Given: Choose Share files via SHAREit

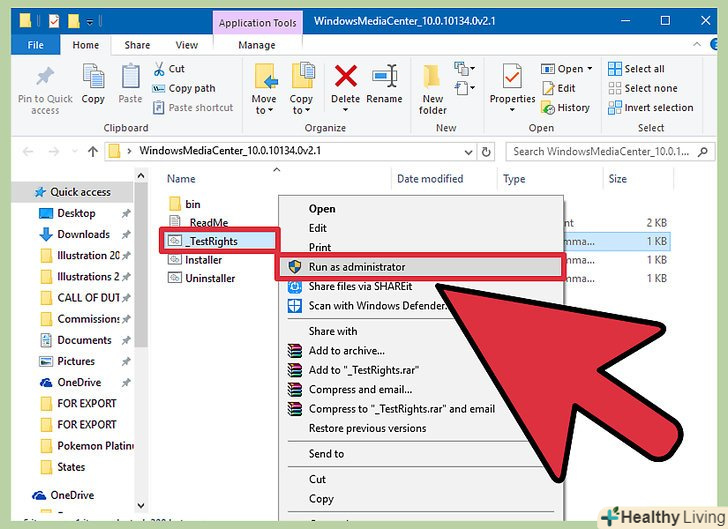Looking at the screenshot, I should coord(360,287).
